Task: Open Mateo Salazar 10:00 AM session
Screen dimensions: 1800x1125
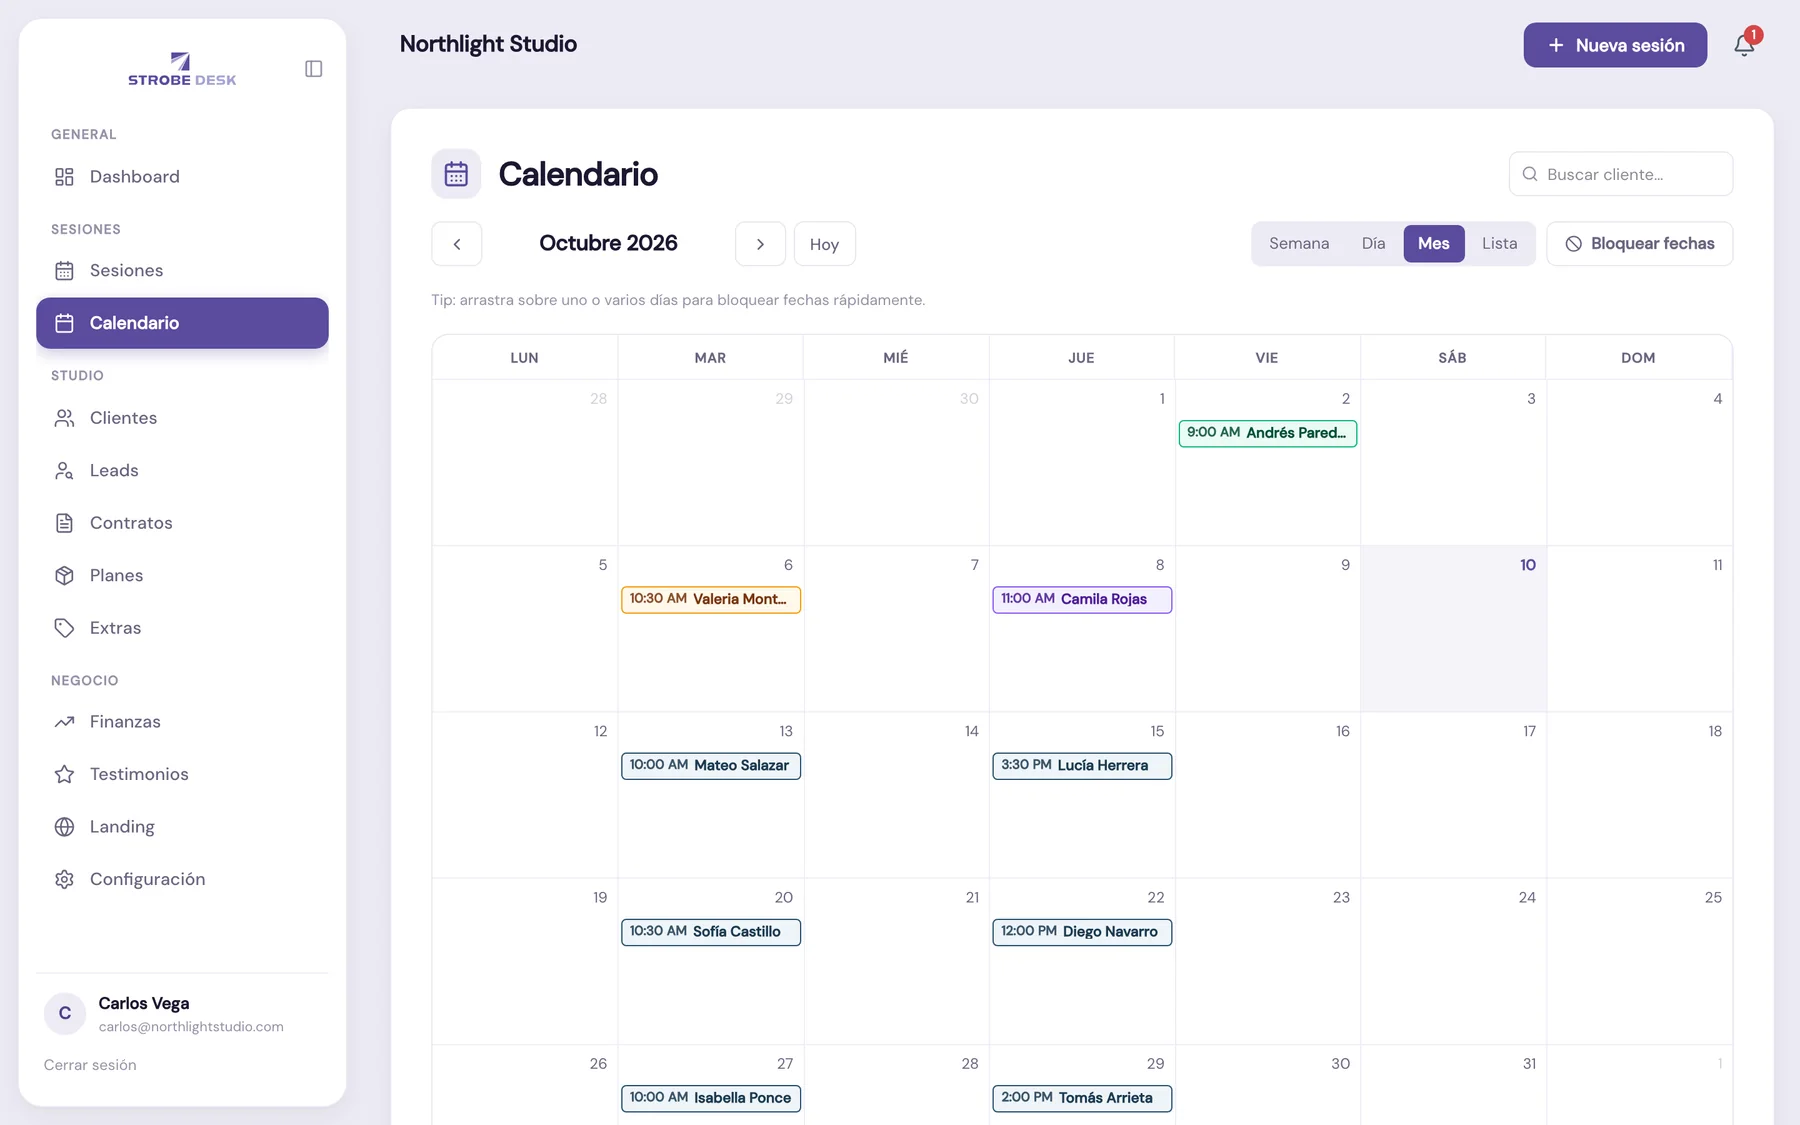Action: [x=710, y=765]
